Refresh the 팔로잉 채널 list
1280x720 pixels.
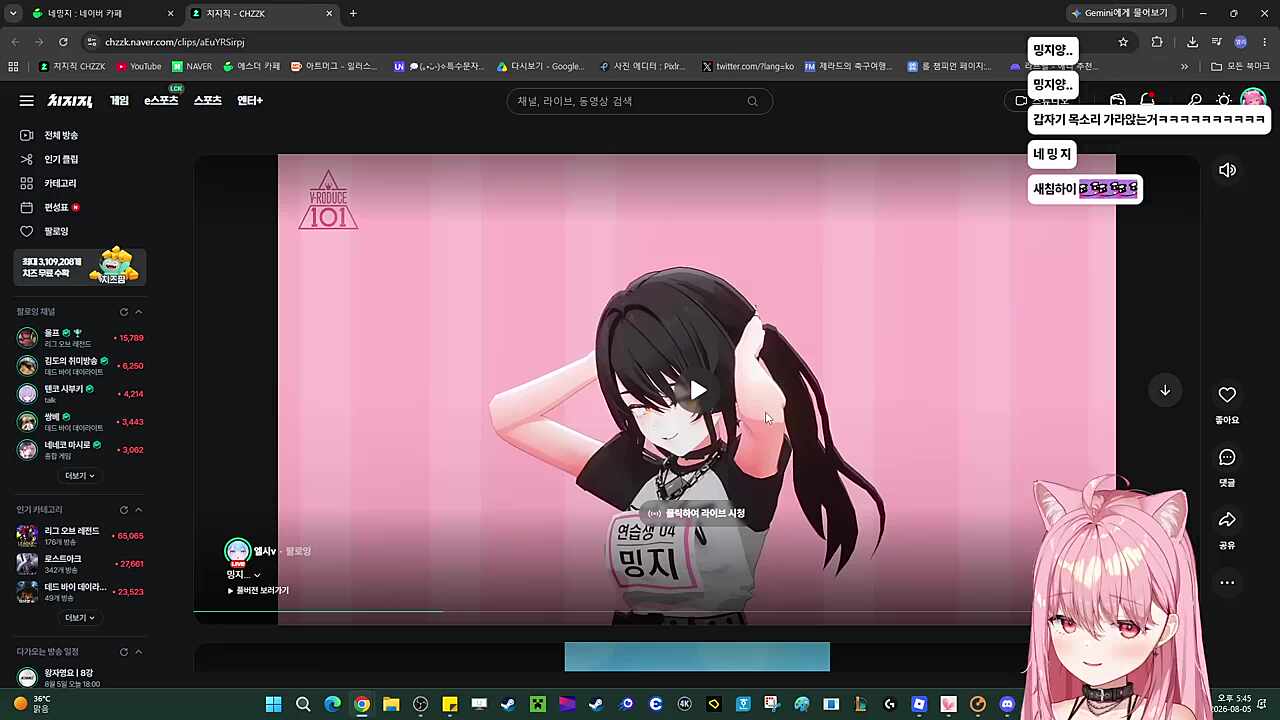(124, 312)
